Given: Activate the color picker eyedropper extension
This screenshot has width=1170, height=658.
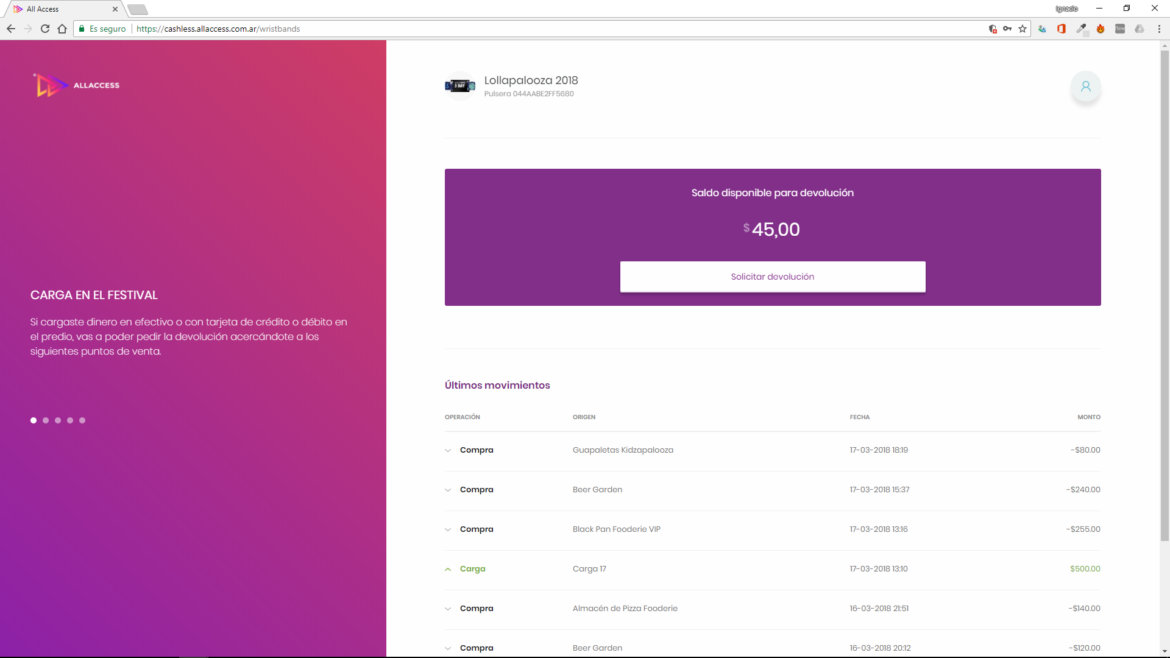Looking at the screenshot, I should pyautogui.click(x=1081, y=29).
